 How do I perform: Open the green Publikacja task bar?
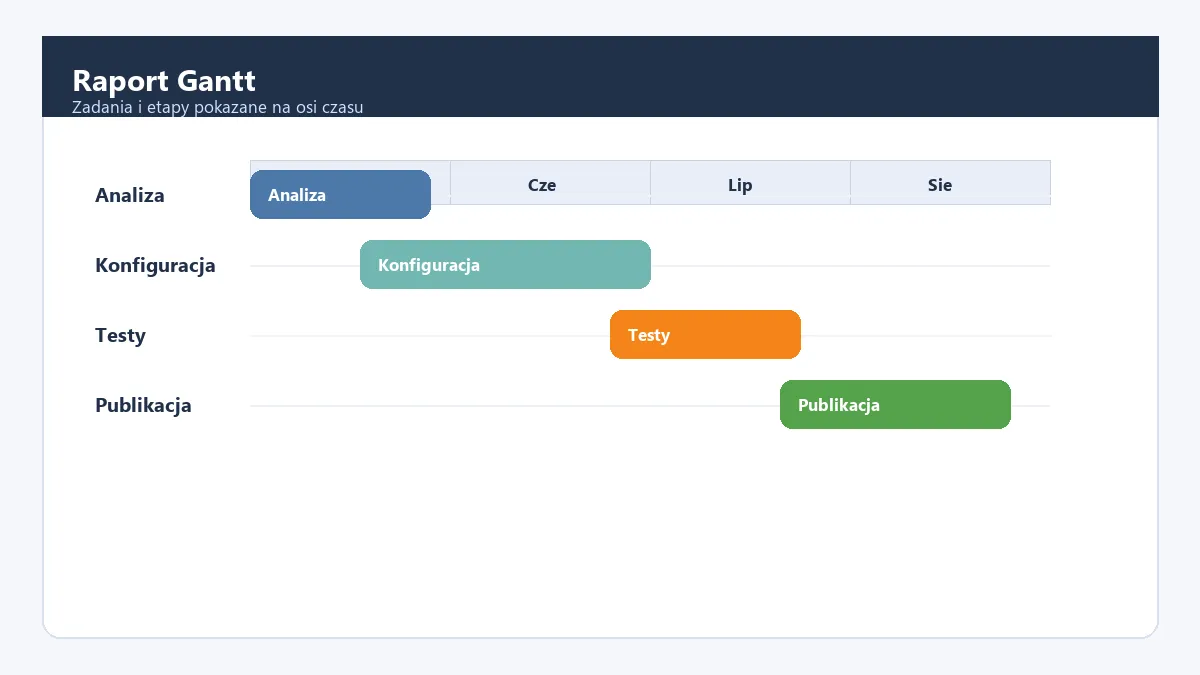(x=895, y=405)
